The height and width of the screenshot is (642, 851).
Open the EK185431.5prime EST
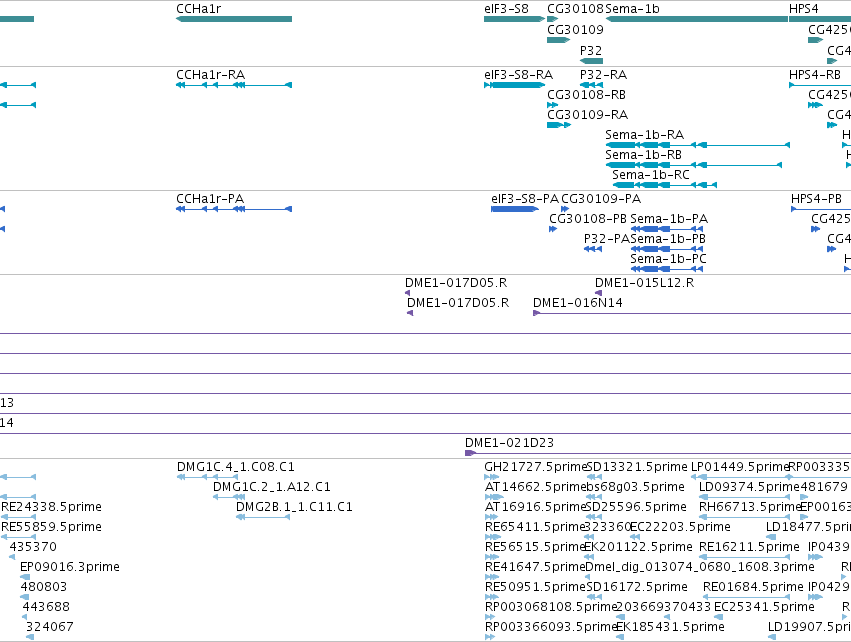[620, 637]
